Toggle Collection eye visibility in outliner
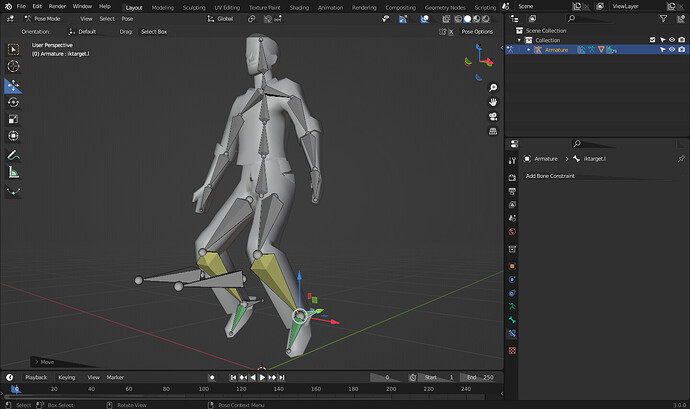690x409 pixels. point(672,40)
